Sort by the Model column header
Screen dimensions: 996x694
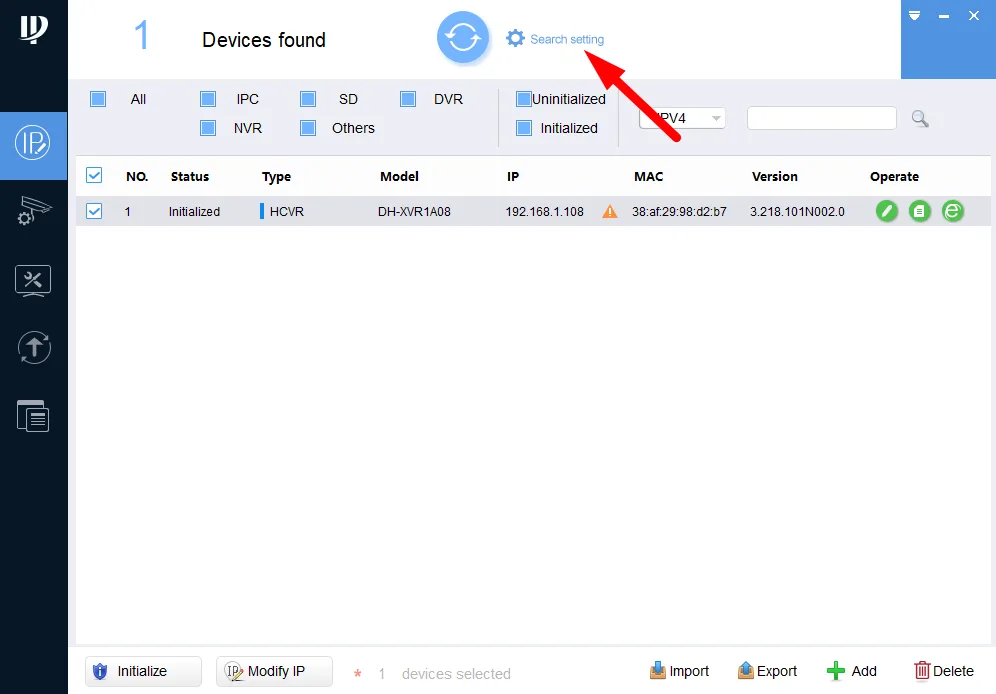pos(399,177)
